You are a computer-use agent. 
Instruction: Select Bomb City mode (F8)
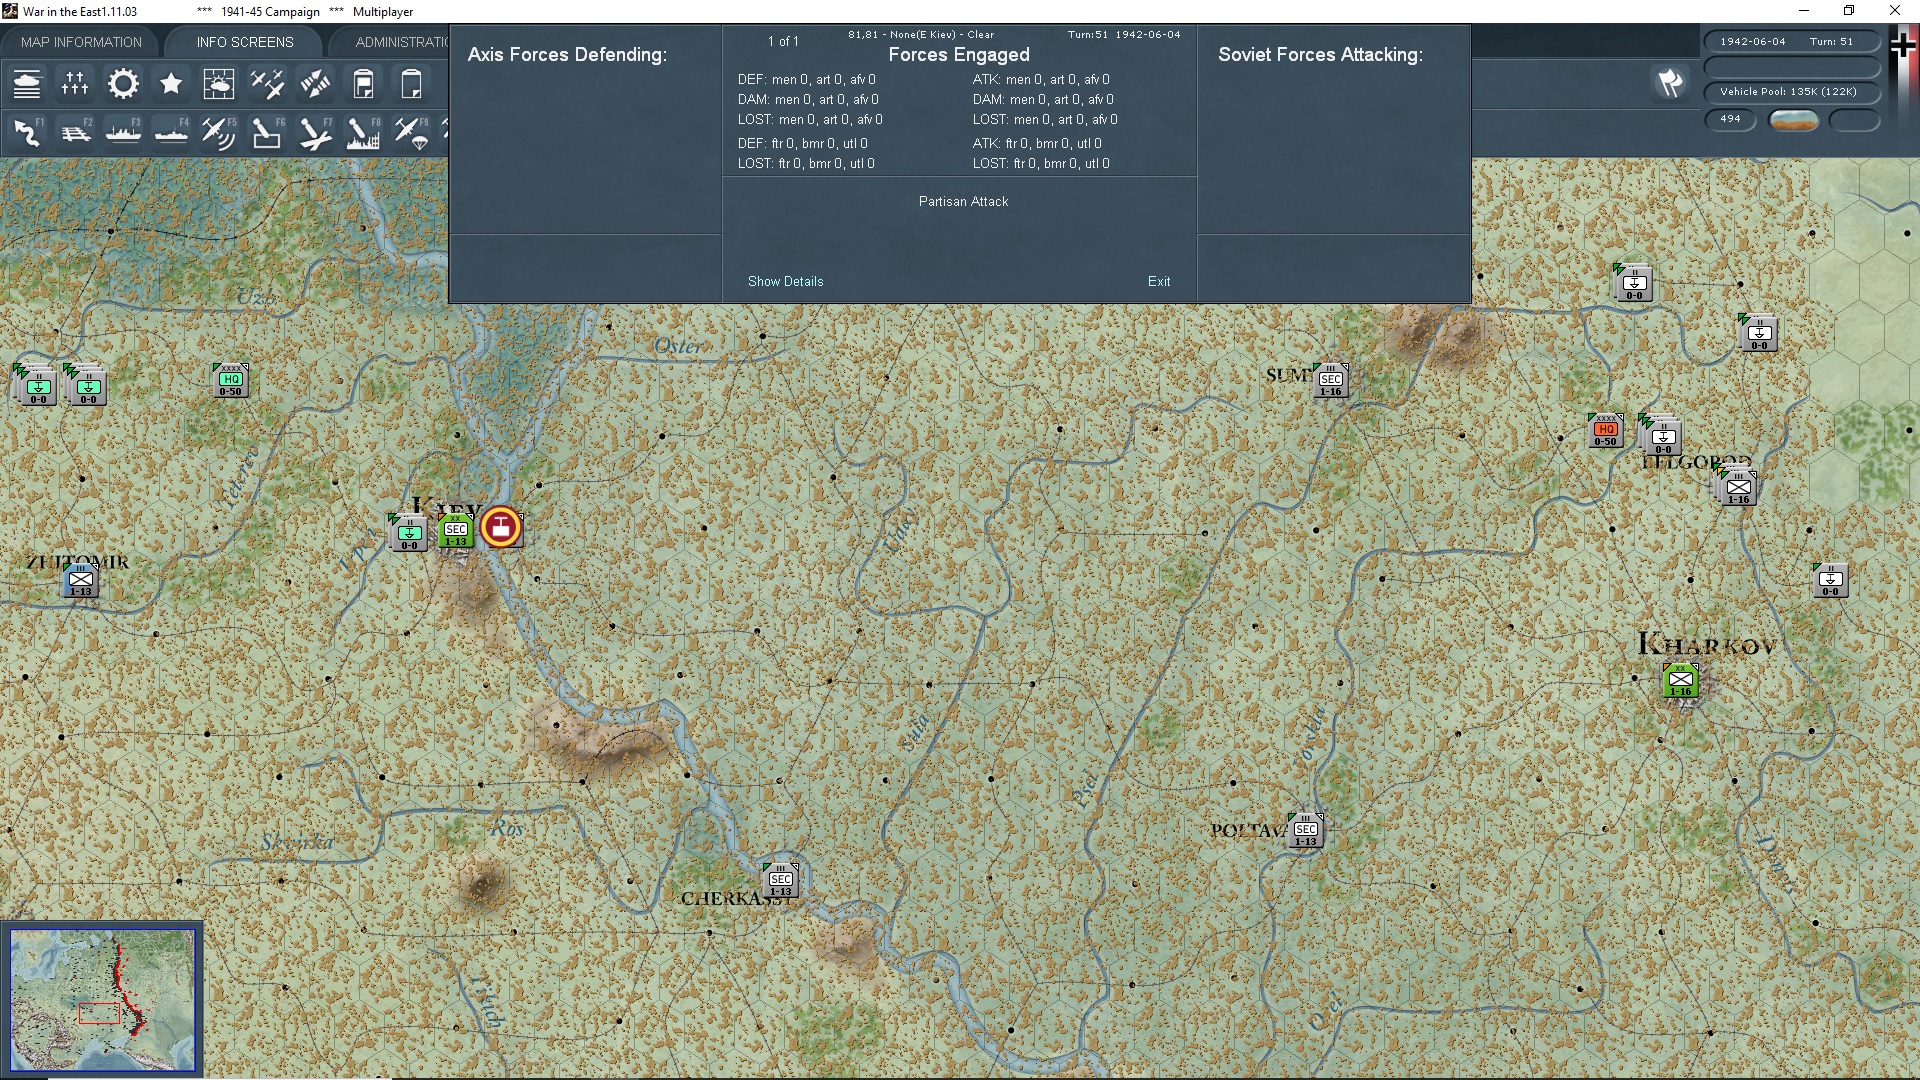363,133
